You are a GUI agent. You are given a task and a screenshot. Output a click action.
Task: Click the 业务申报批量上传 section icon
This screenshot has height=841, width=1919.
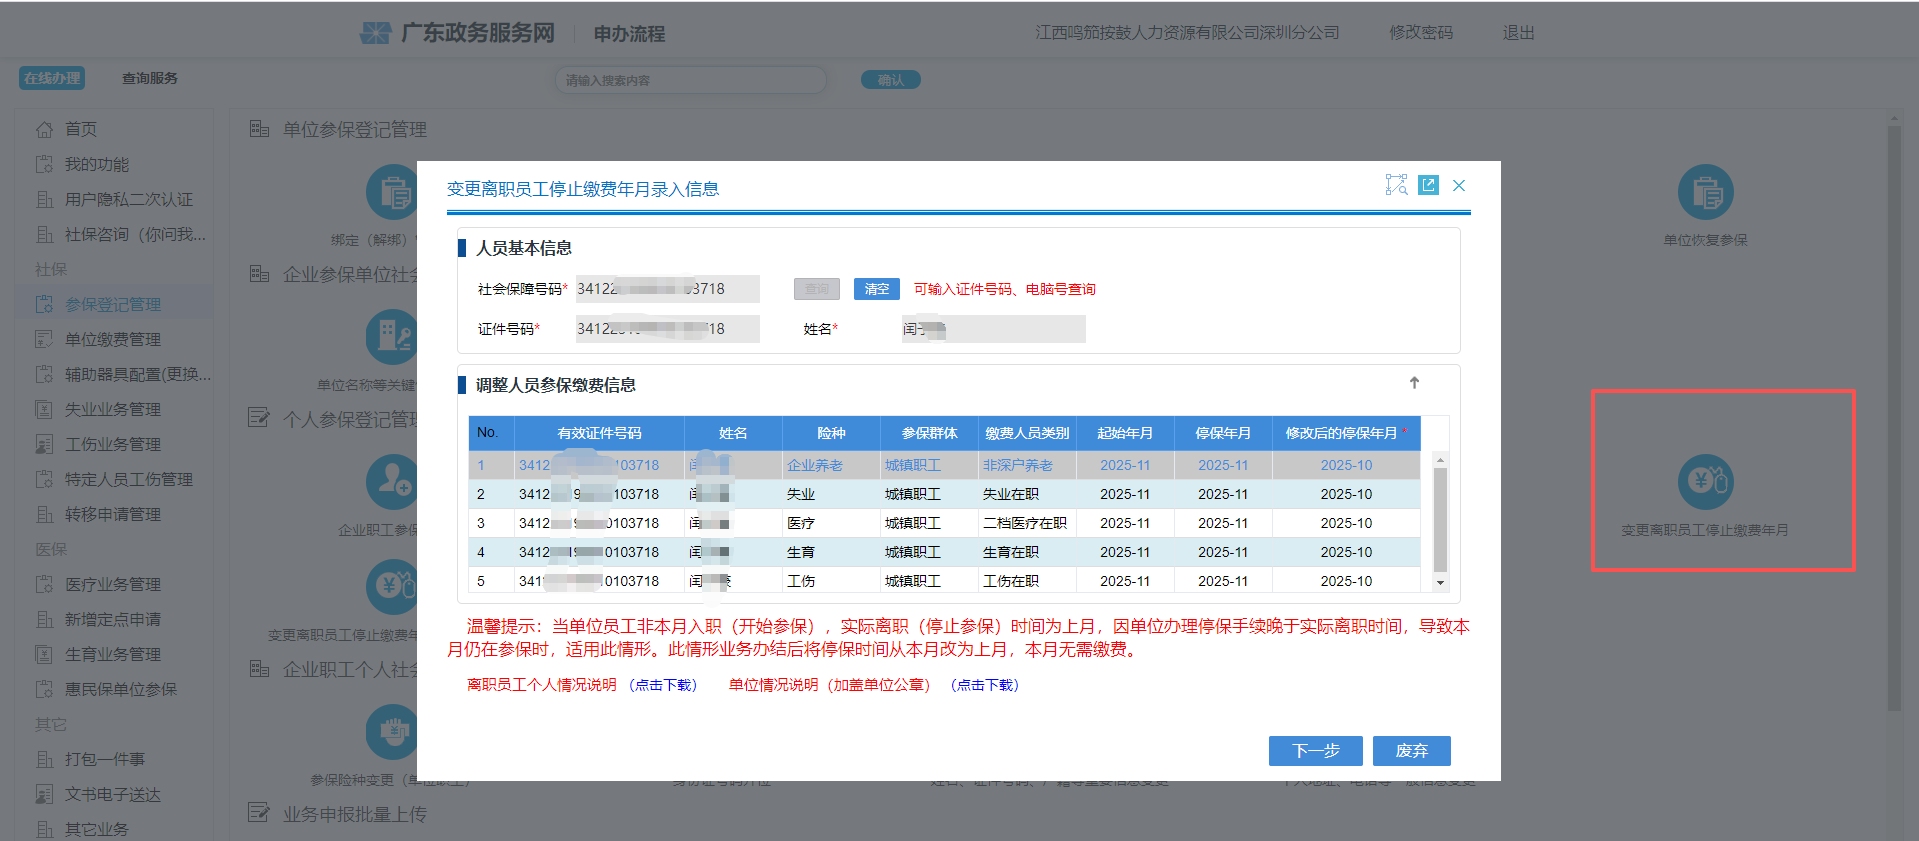(259, 813)
